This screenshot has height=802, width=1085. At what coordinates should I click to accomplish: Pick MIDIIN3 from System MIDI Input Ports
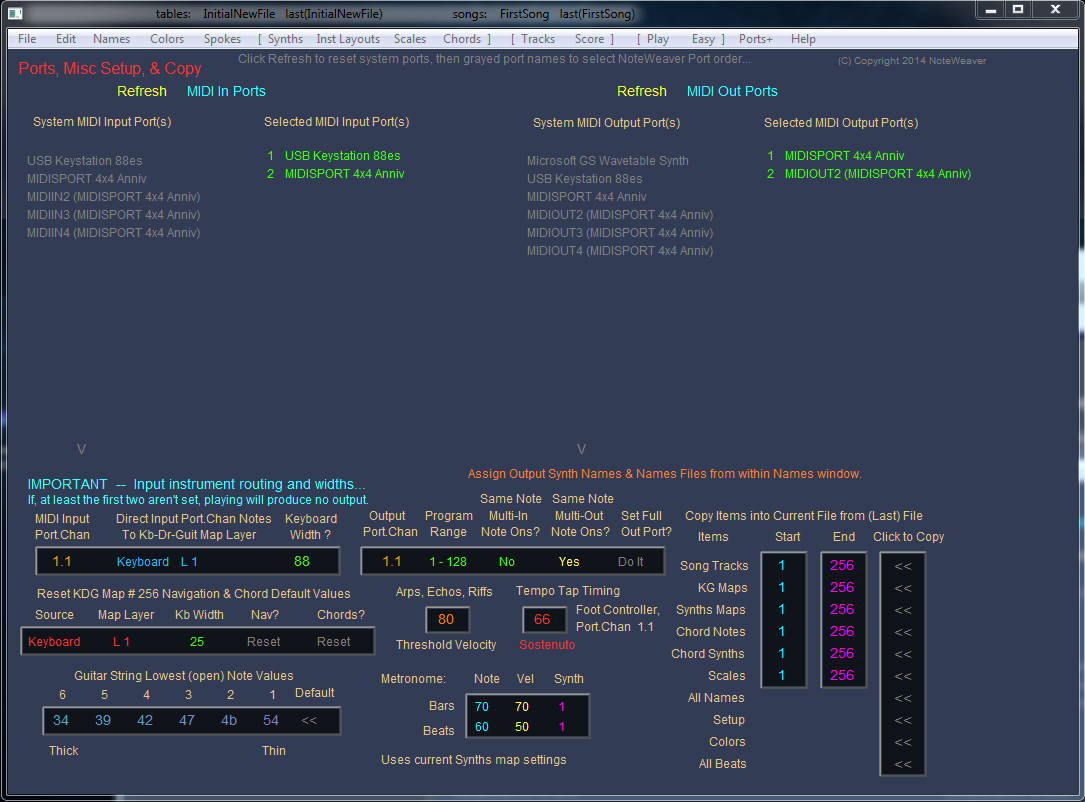pyautogui.click(x=113, y=215)
